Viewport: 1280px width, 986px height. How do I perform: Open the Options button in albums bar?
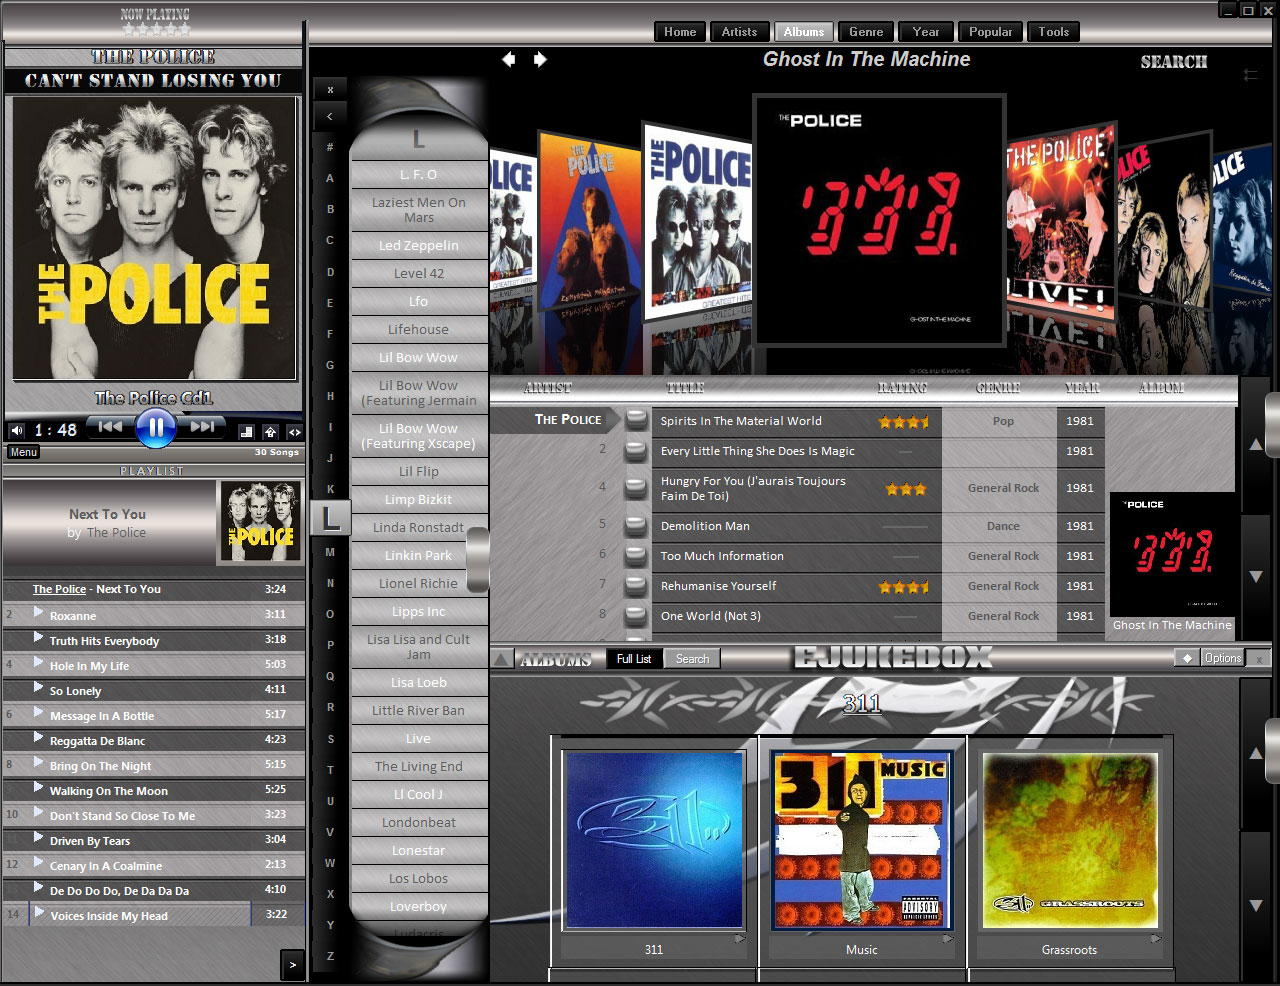pyautogui.click(x=1222, y=658)
